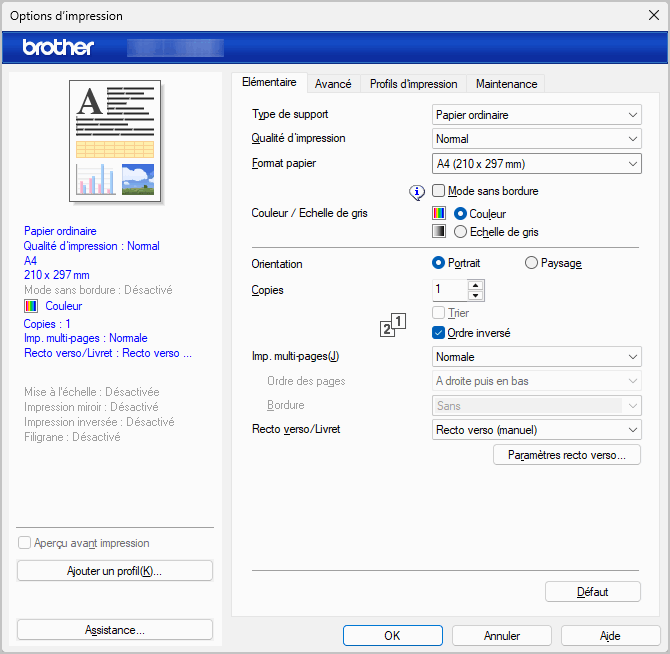
Task: Click the Défaut button
Action: point(593,592)
